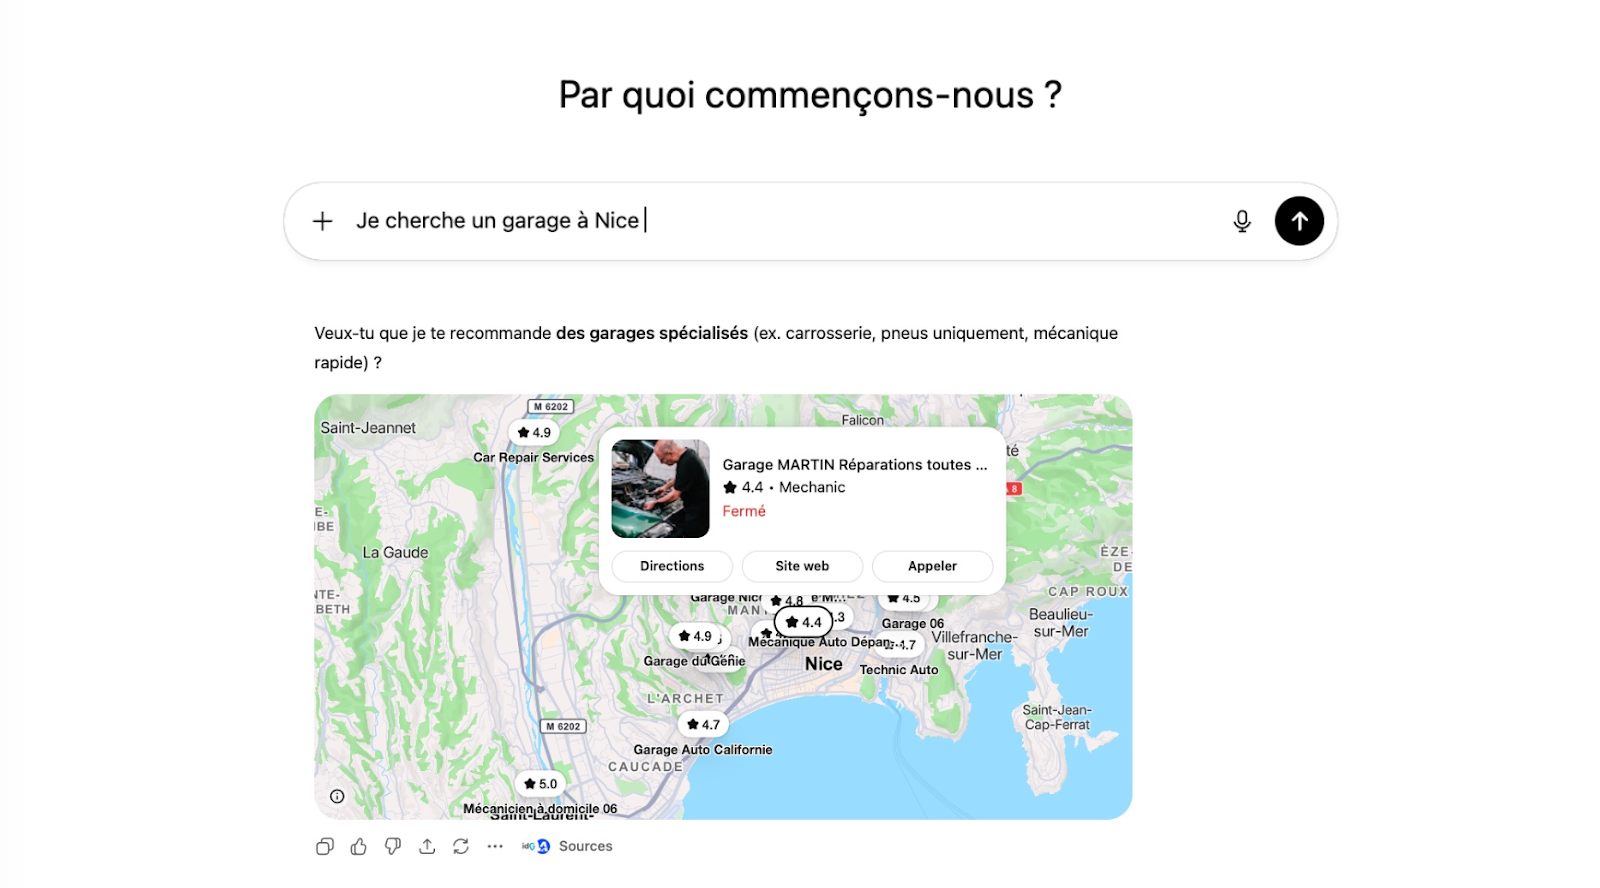
Task: Activate the microphone dictation icon
Action: (1242, 221)
